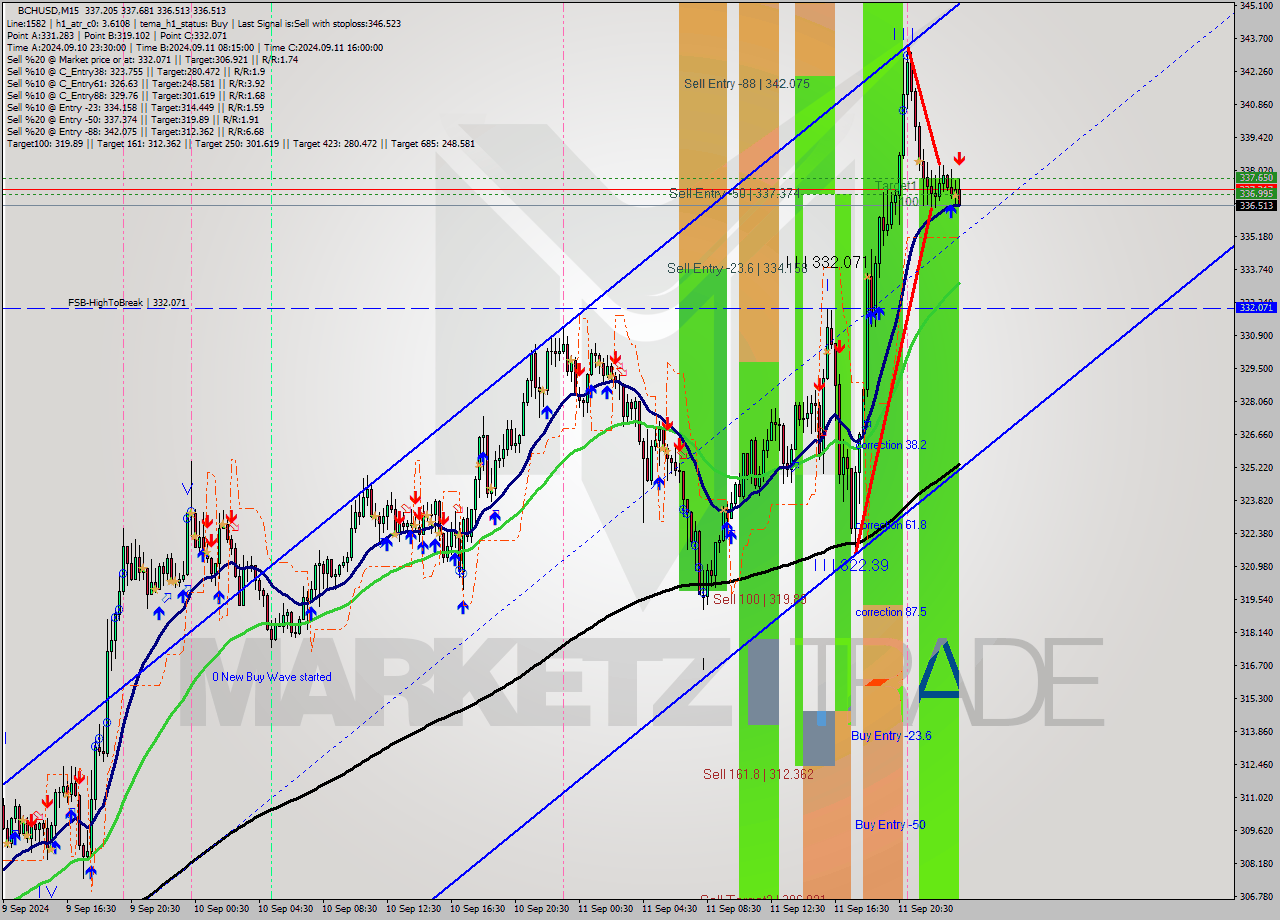Click the '0 New Buy Wave started' annotation
1280x920 pixels.
coord(272,677)
